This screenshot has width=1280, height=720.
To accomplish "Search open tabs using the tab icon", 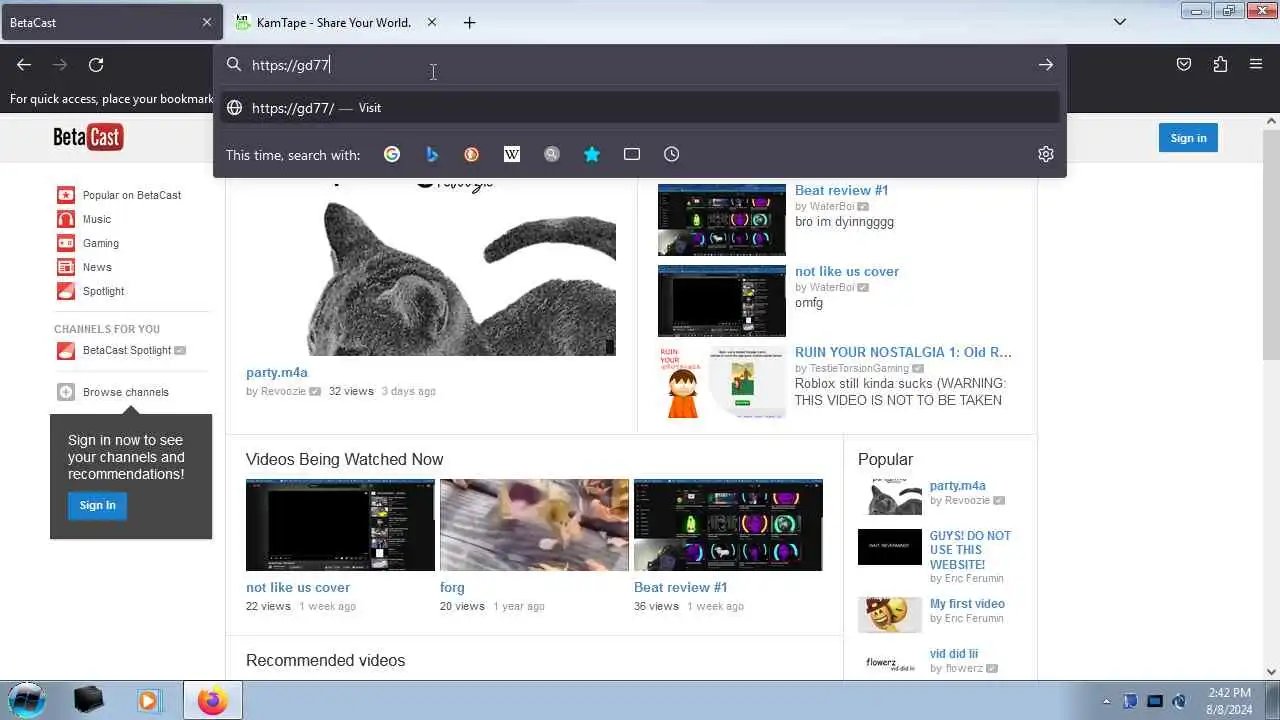I will pos(632,154).
